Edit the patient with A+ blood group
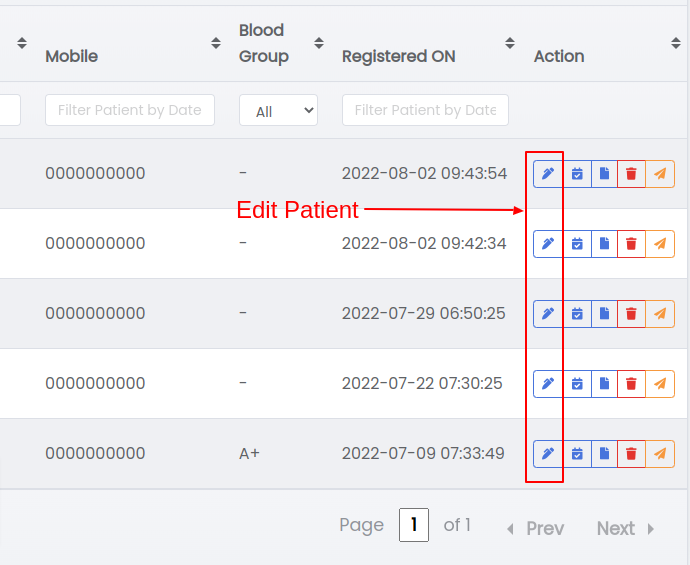The image size is (690, 565). [x=548, y=454]
